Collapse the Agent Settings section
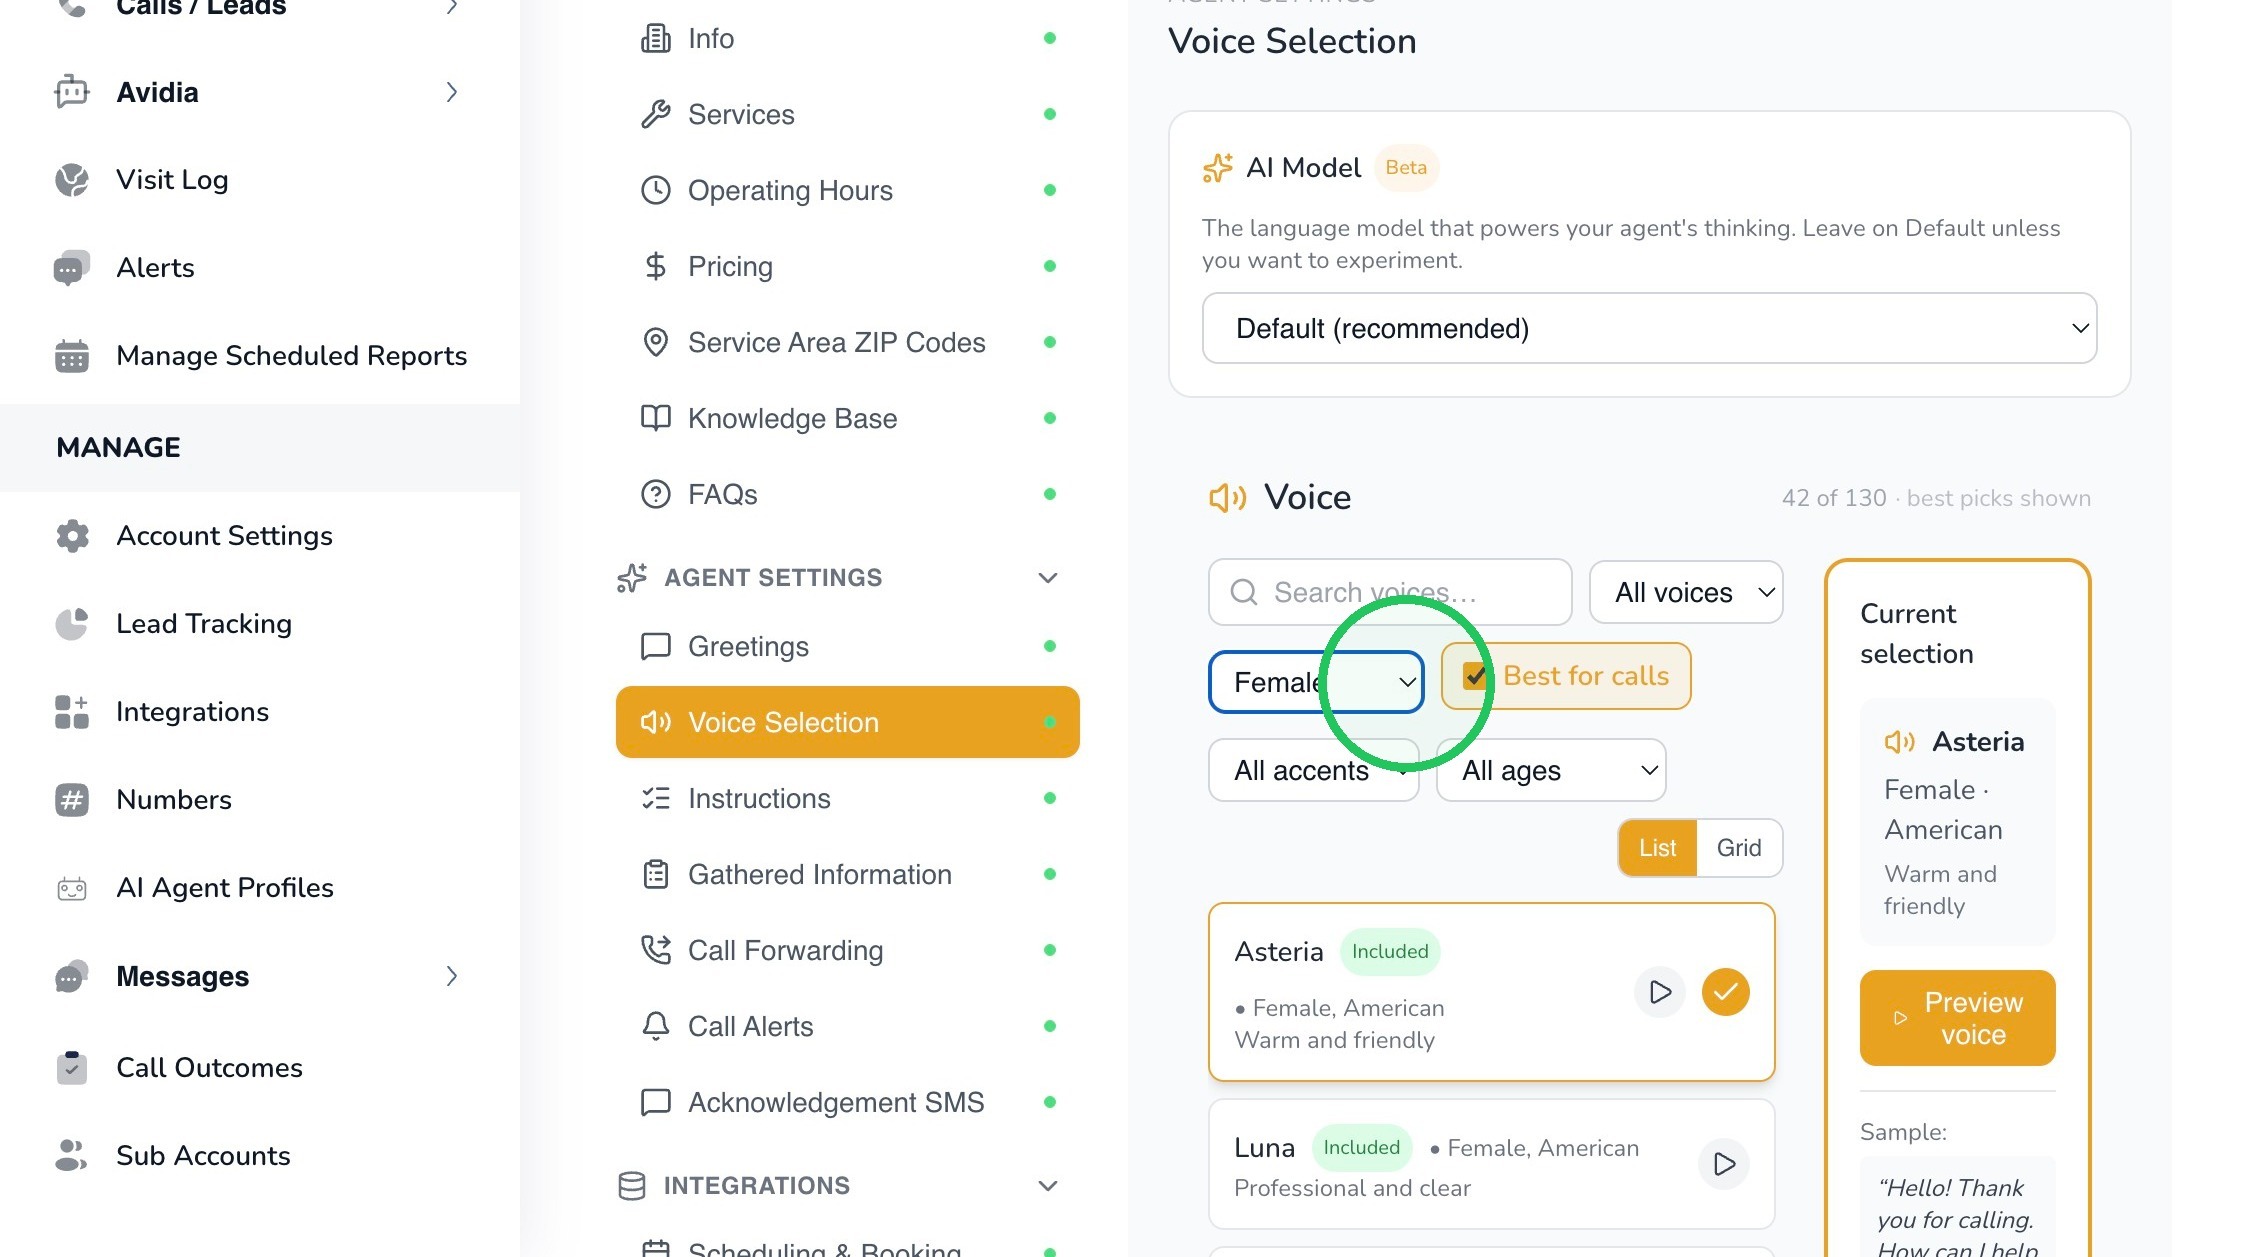 pos(1047,578)
